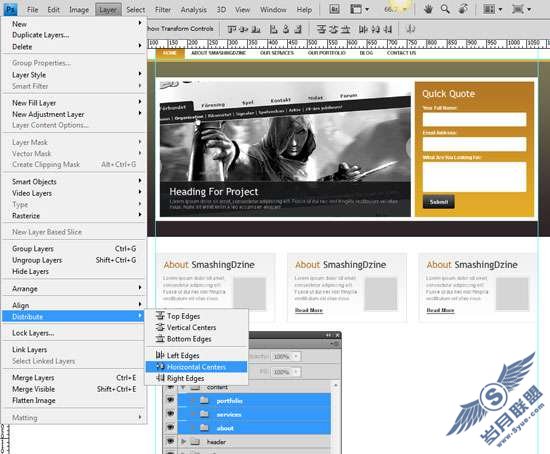Expand the header layer group
Viewport: 550px width, 454px height.
pyautogui.click(x=183, y=441)
